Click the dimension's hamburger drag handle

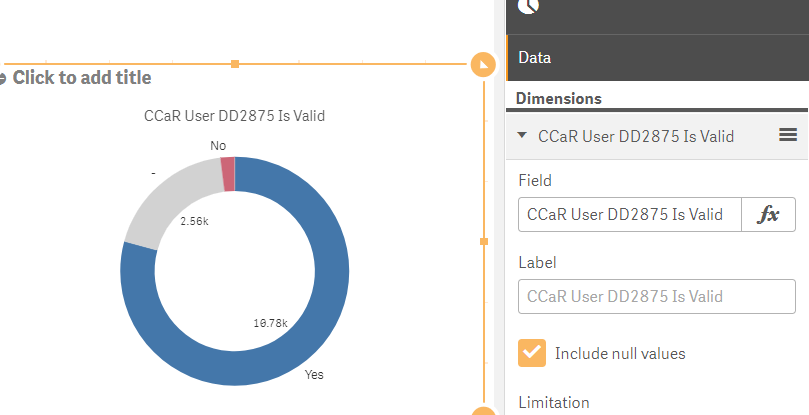click(x=788, y=135)
